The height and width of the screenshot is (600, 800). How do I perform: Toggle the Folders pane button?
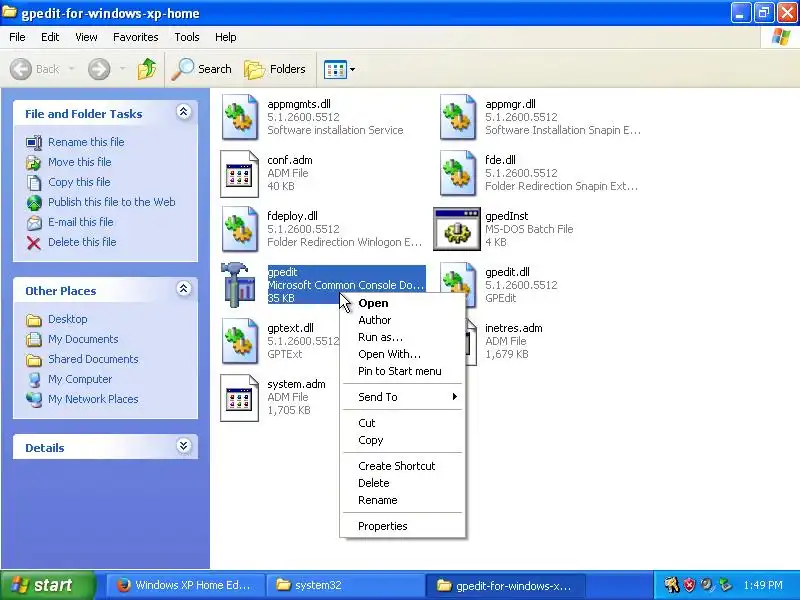(275, 69)
